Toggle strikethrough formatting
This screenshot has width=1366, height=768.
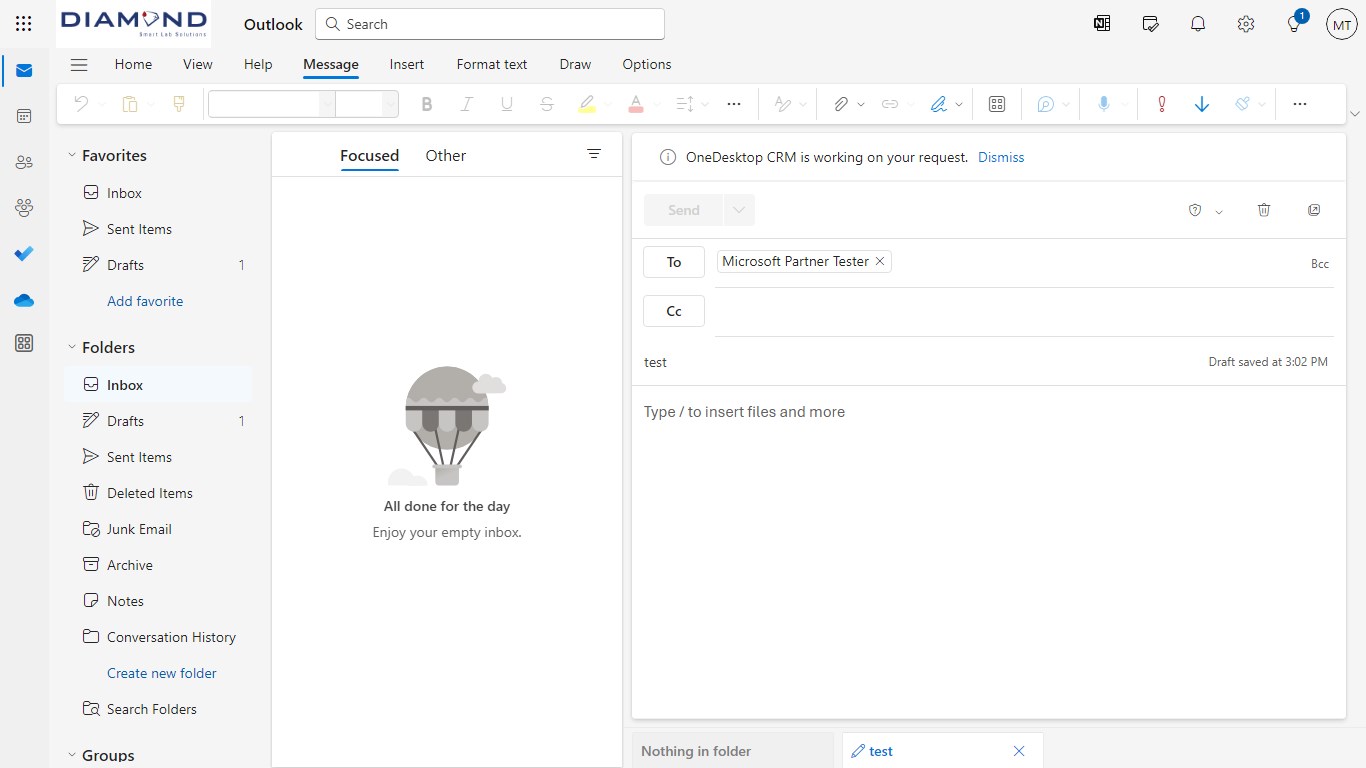pos(546,104)
